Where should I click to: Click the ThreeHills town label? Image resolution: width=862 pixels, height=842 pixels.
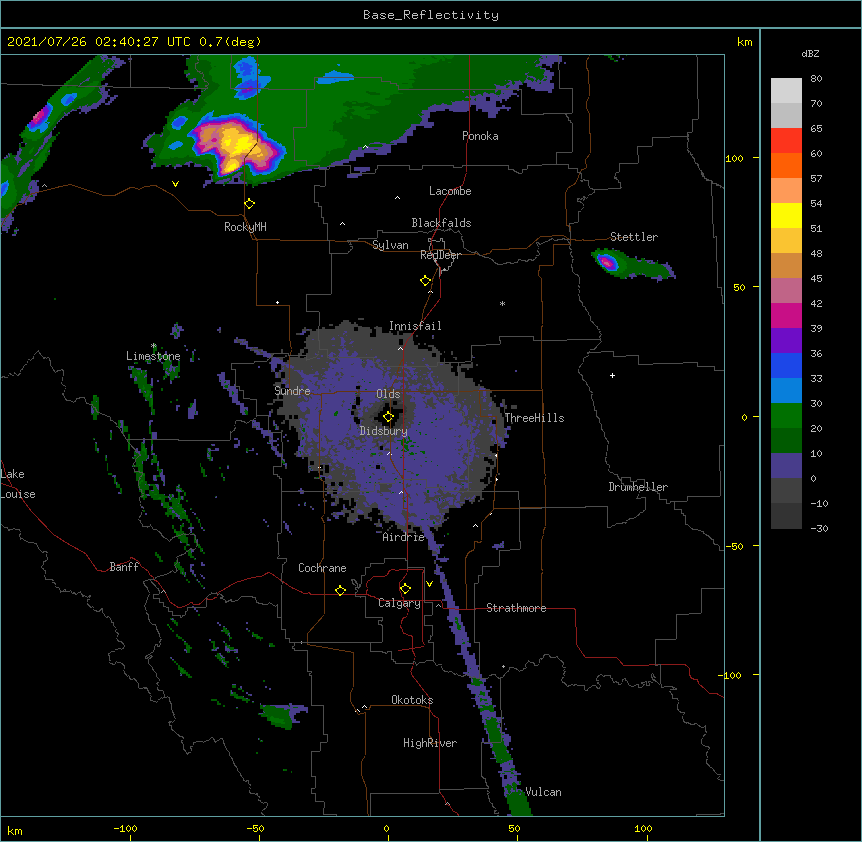tap(534, 418)
